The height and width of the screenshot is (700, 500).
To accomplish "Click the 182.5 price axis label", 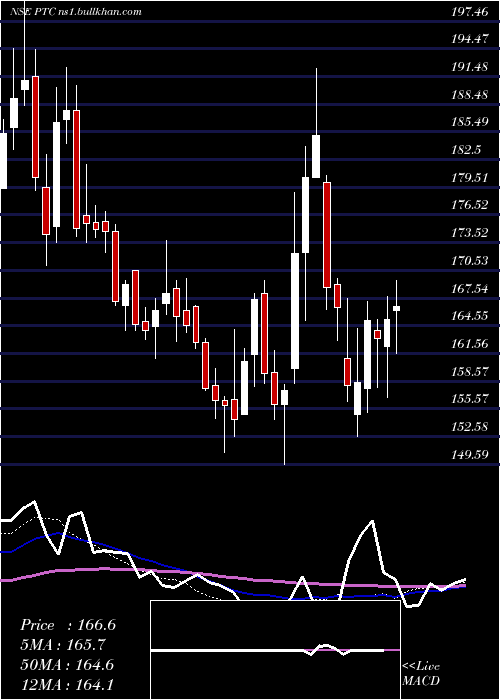I will (x=466, y=150).
